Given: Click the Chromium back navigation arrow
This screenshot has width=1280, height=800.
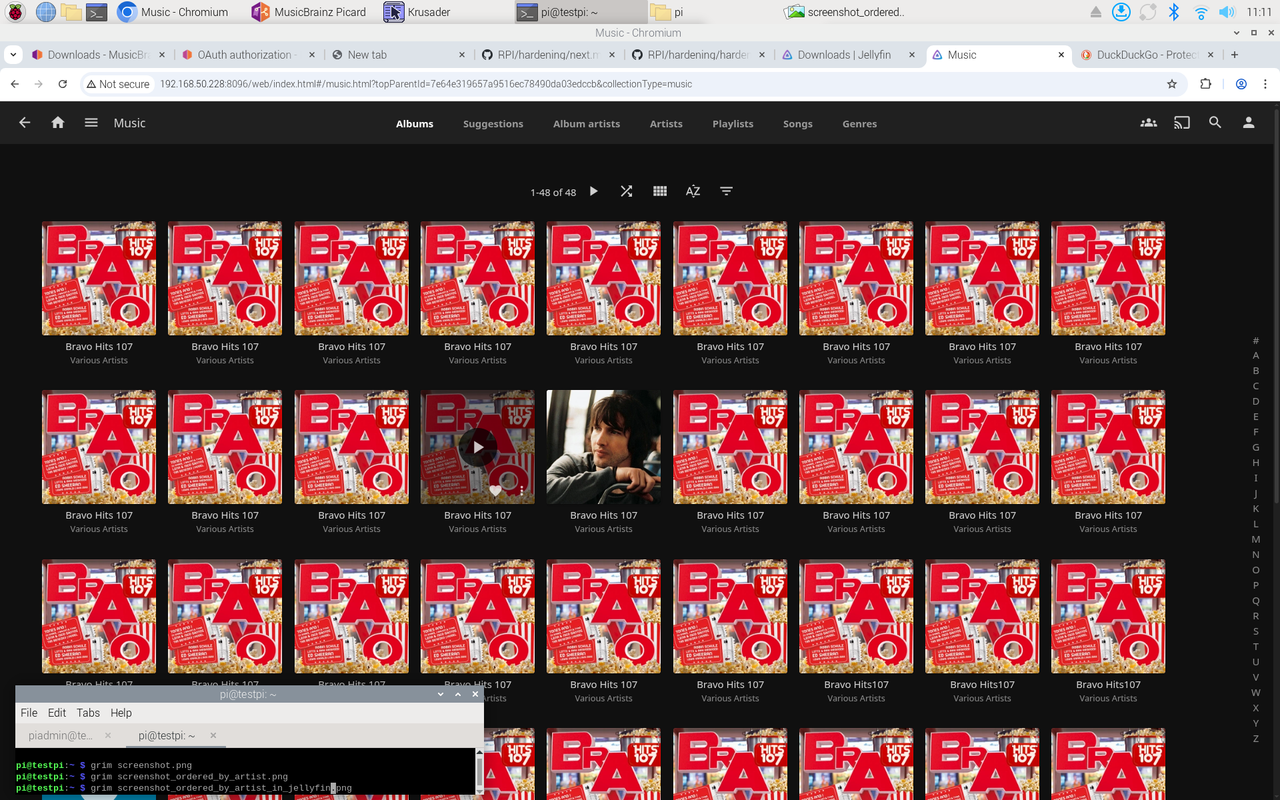Looking at the screenshot, I should [15, 84].
